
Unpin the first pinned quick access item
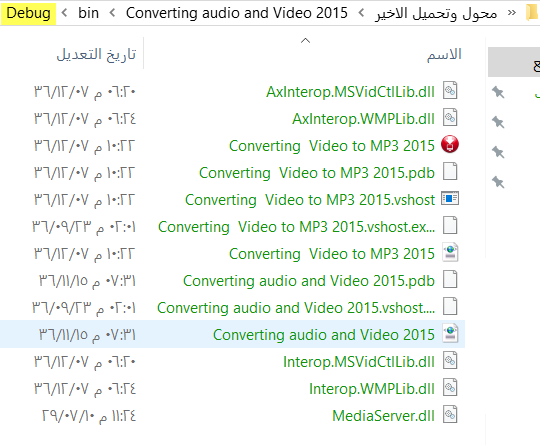tap(498, 92)
